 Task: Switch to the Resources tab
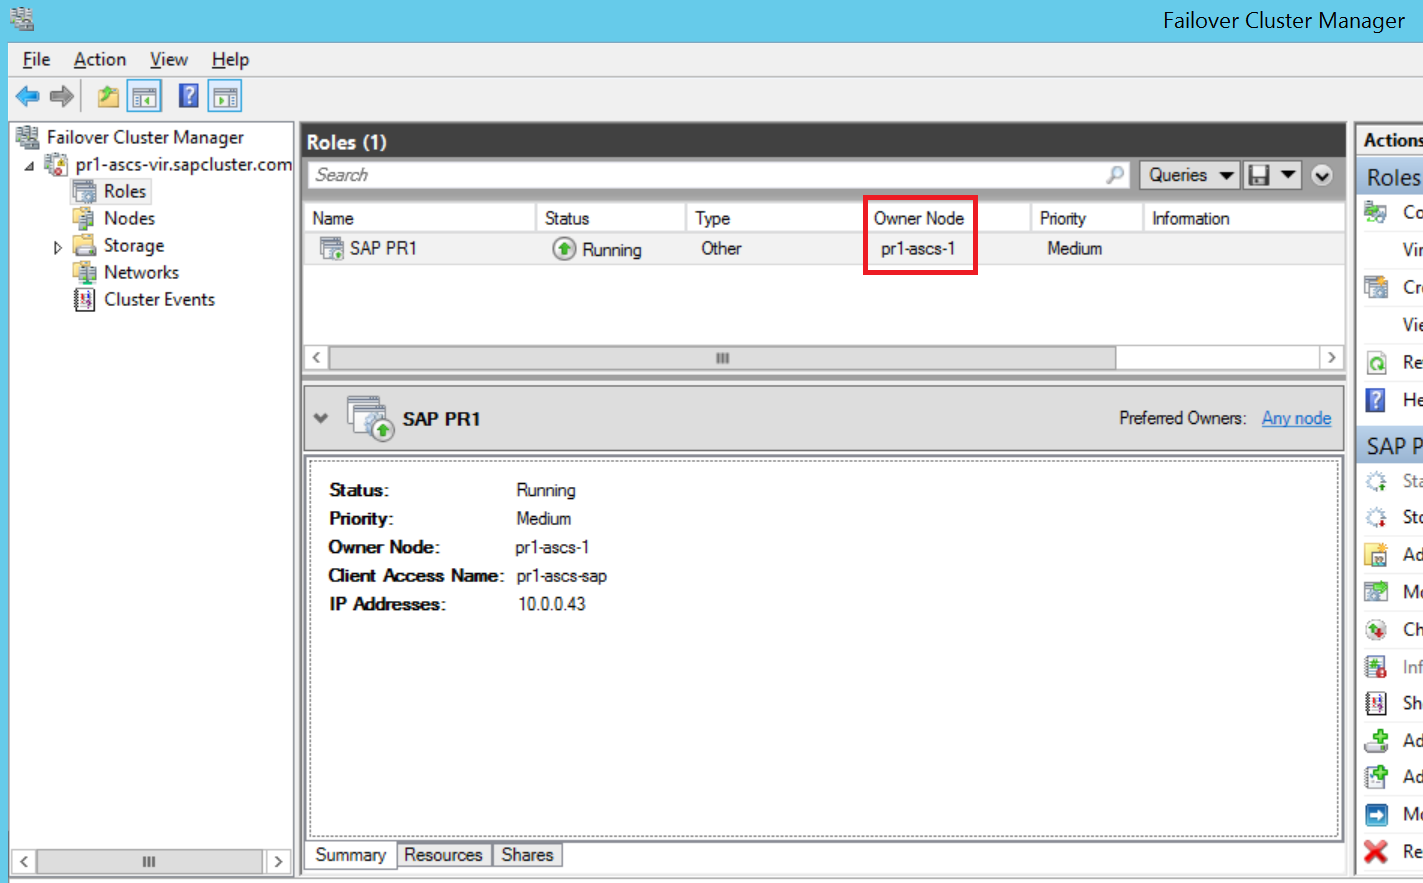point(443,855)
